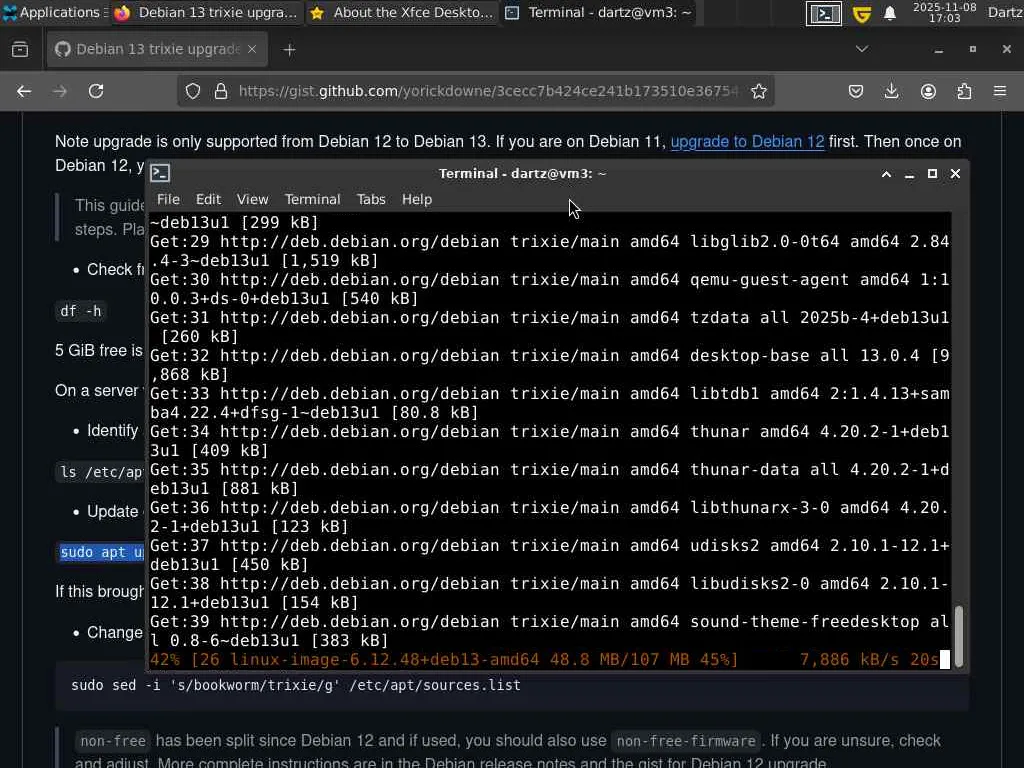Open the Firefox downloads panel

click(x=891, y=91)
